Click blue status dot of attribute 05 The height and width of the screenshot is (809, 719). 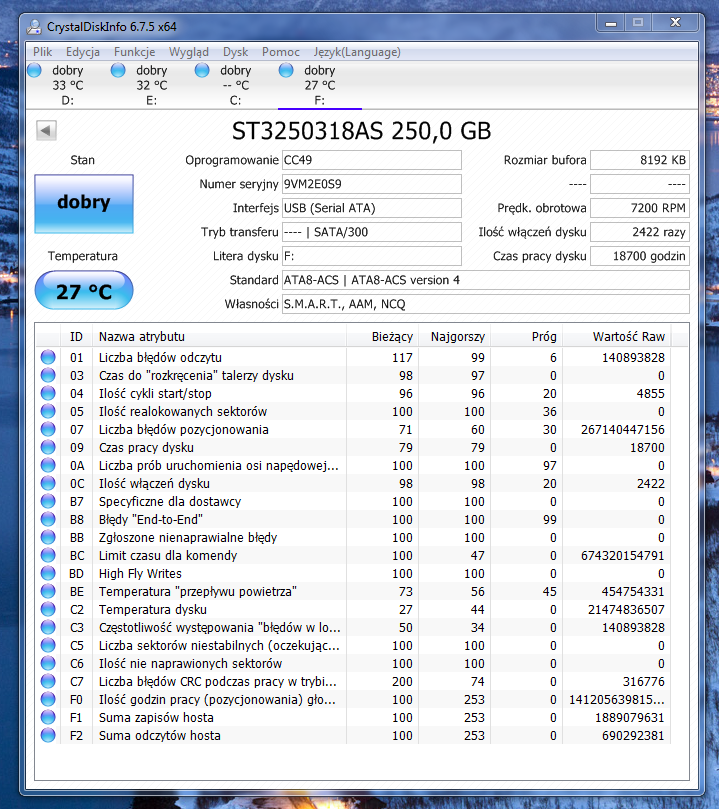tap(48, 411)
